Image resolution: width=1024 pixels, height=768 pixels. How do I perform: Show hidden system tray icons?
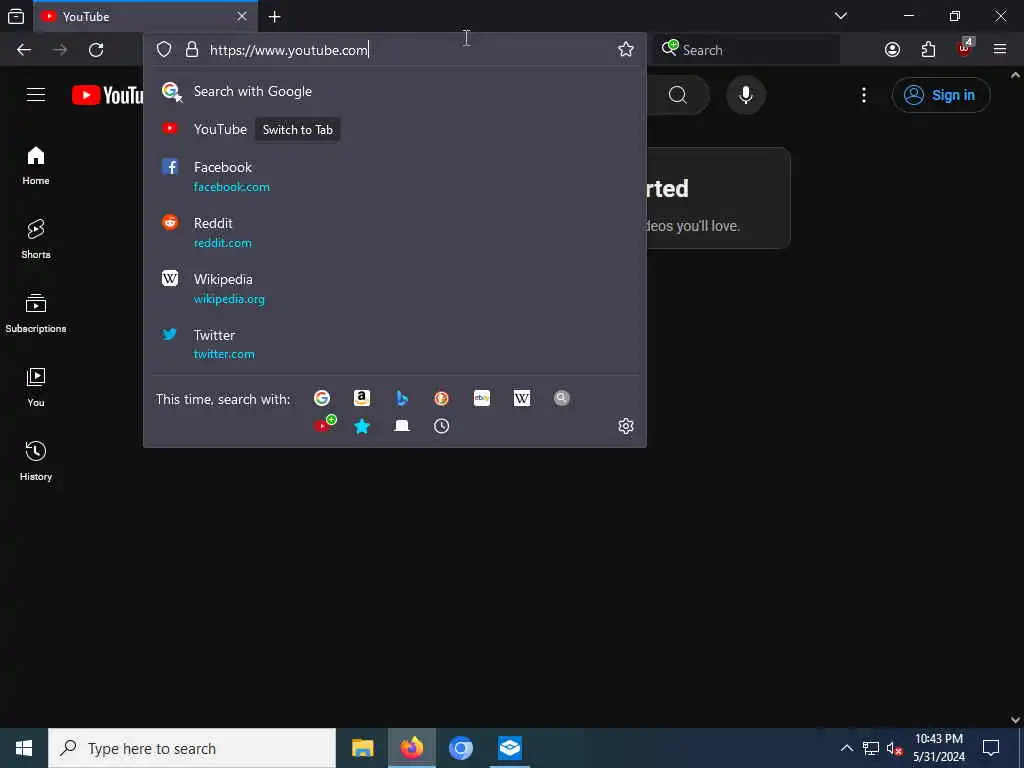click(846, 748)
